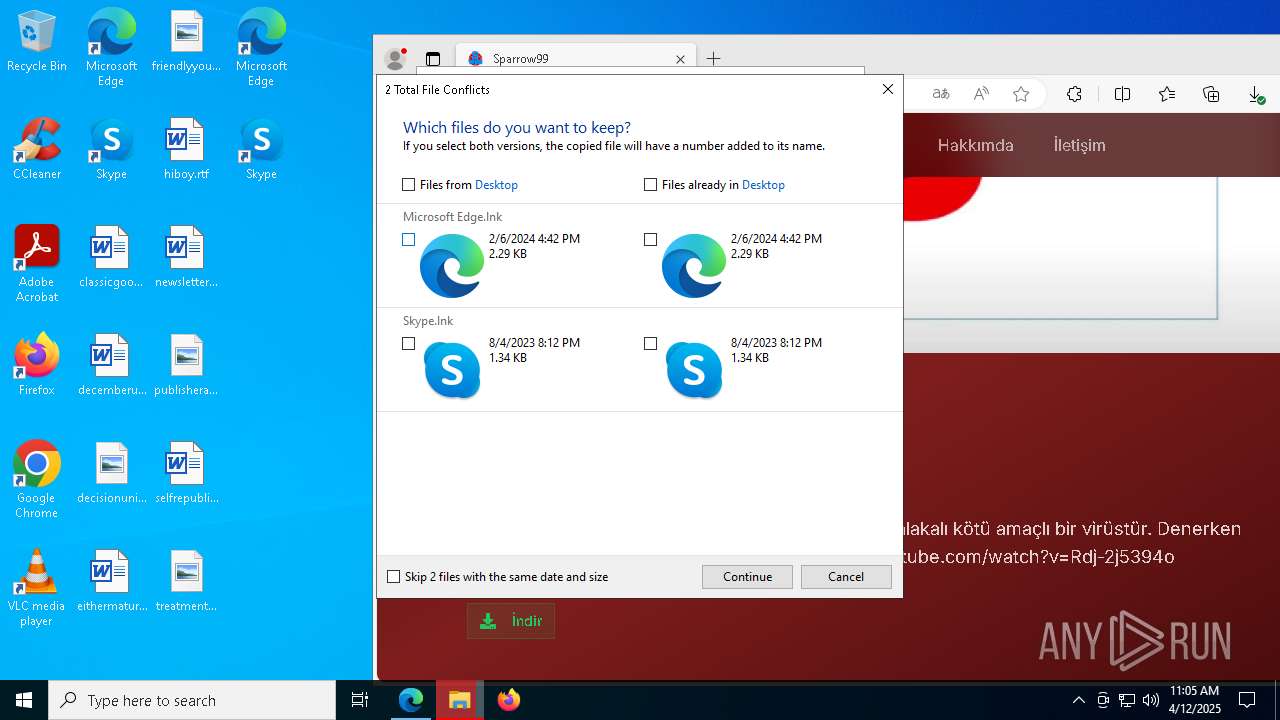This screenshot has width=1280, height=720.
Task: Open İletişim menu item on webpage
Action: (1079, 145)
